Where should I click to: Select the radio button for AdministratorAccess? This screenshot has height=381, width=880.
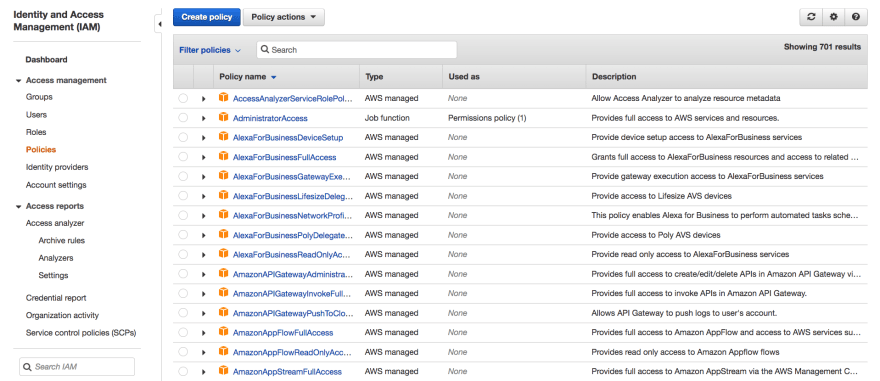(x=183, y=118)
